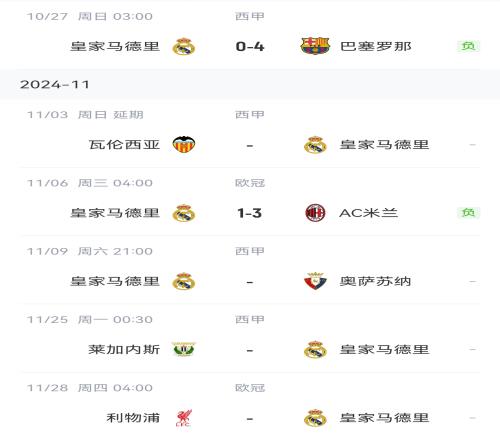Click the 欧冠 label on the 11/28 match
500x440 pixels.
250,388
